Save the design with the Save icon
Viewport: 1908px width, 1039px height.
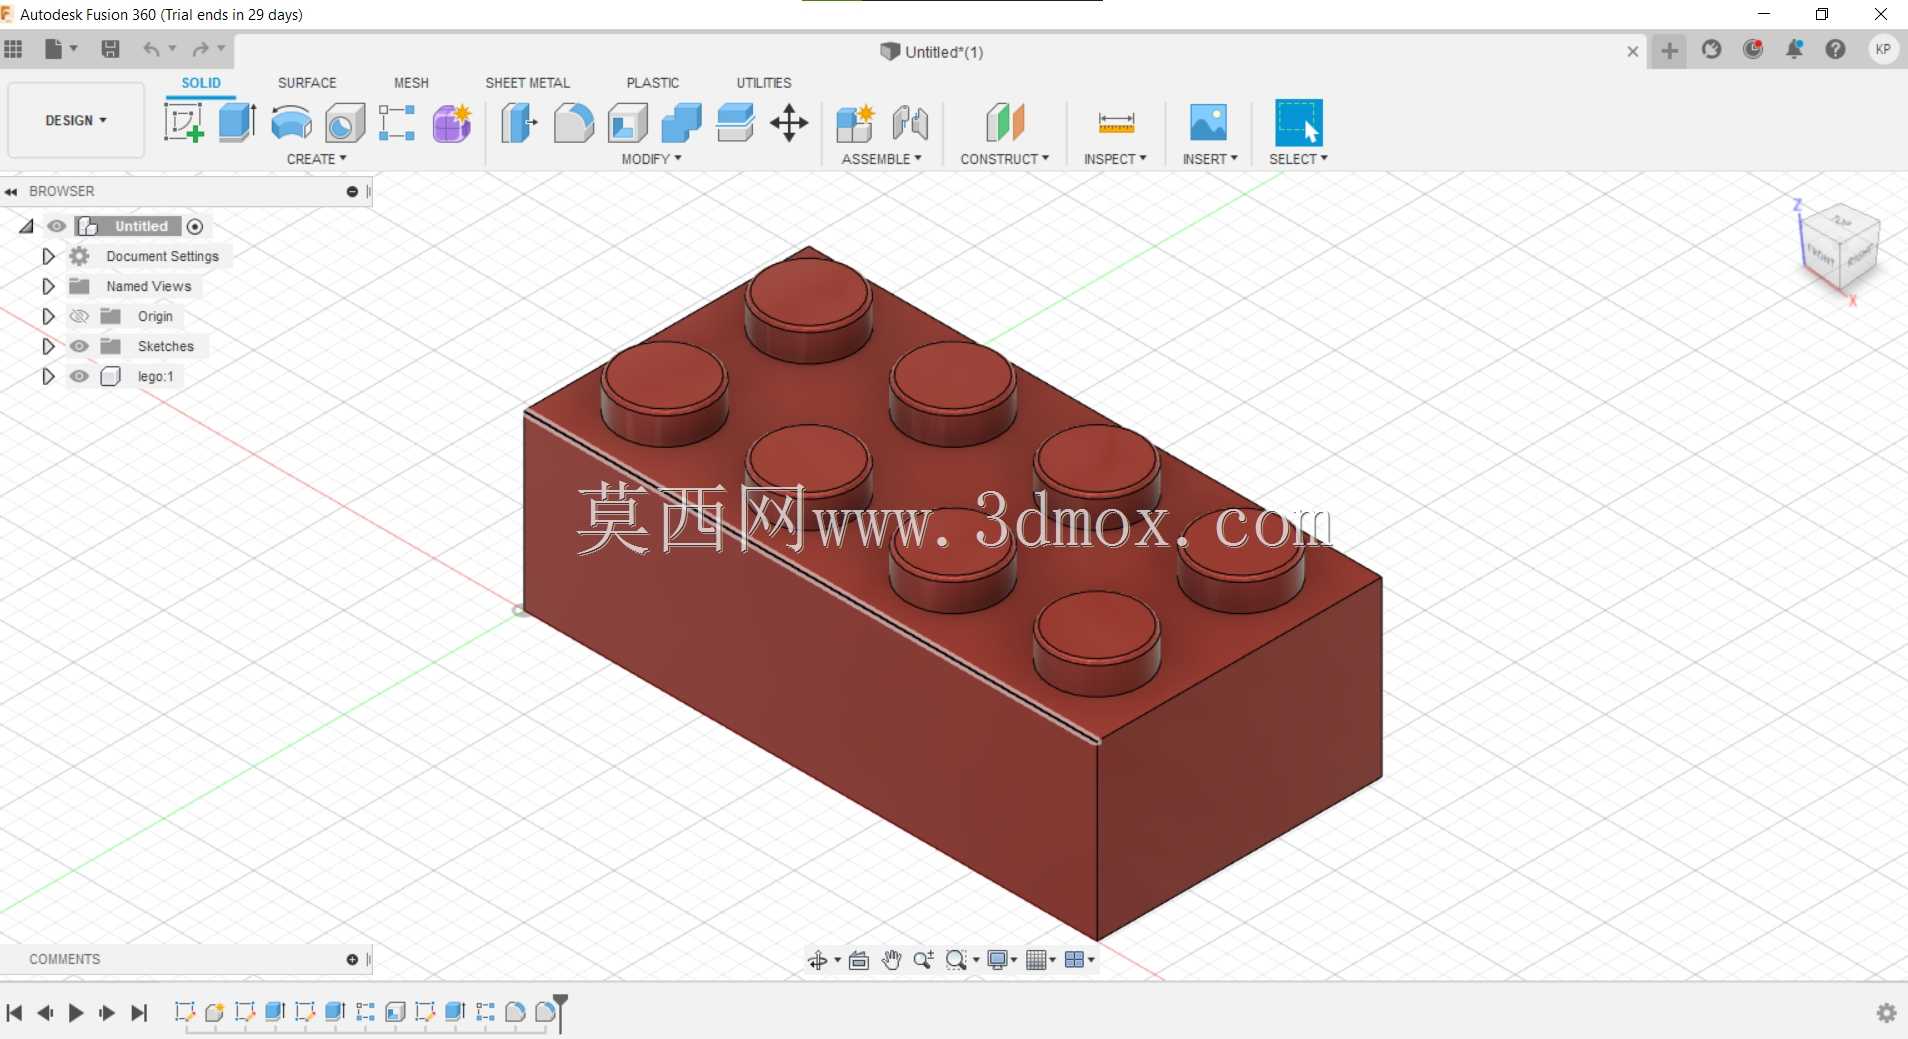click(x=110, y=49)
